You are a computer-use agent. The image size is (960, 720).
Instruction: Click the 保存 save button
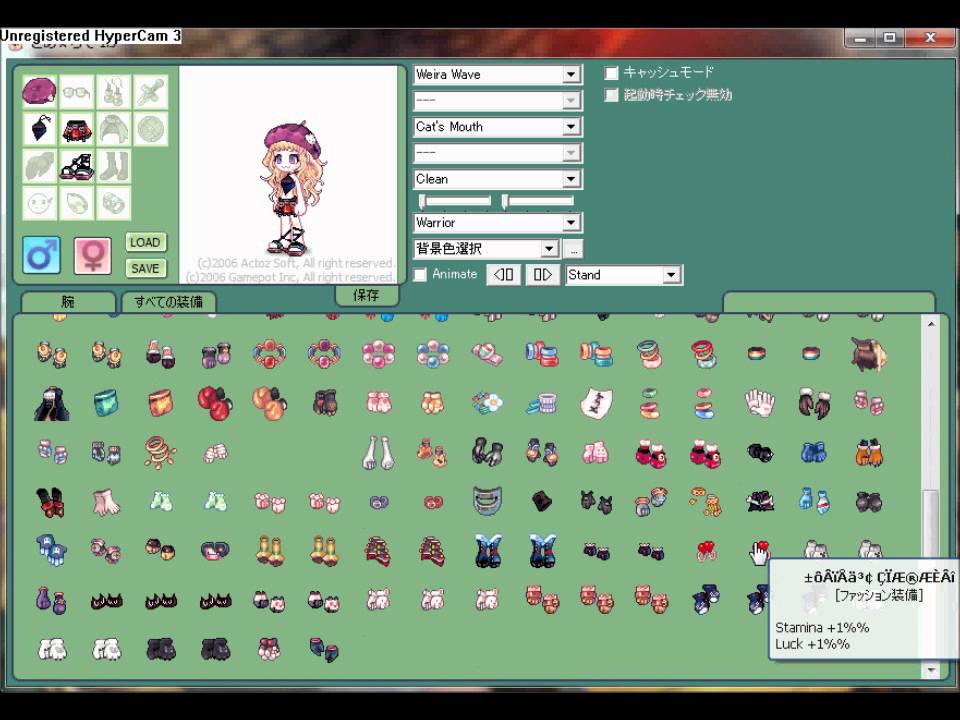tap(366, 296)
